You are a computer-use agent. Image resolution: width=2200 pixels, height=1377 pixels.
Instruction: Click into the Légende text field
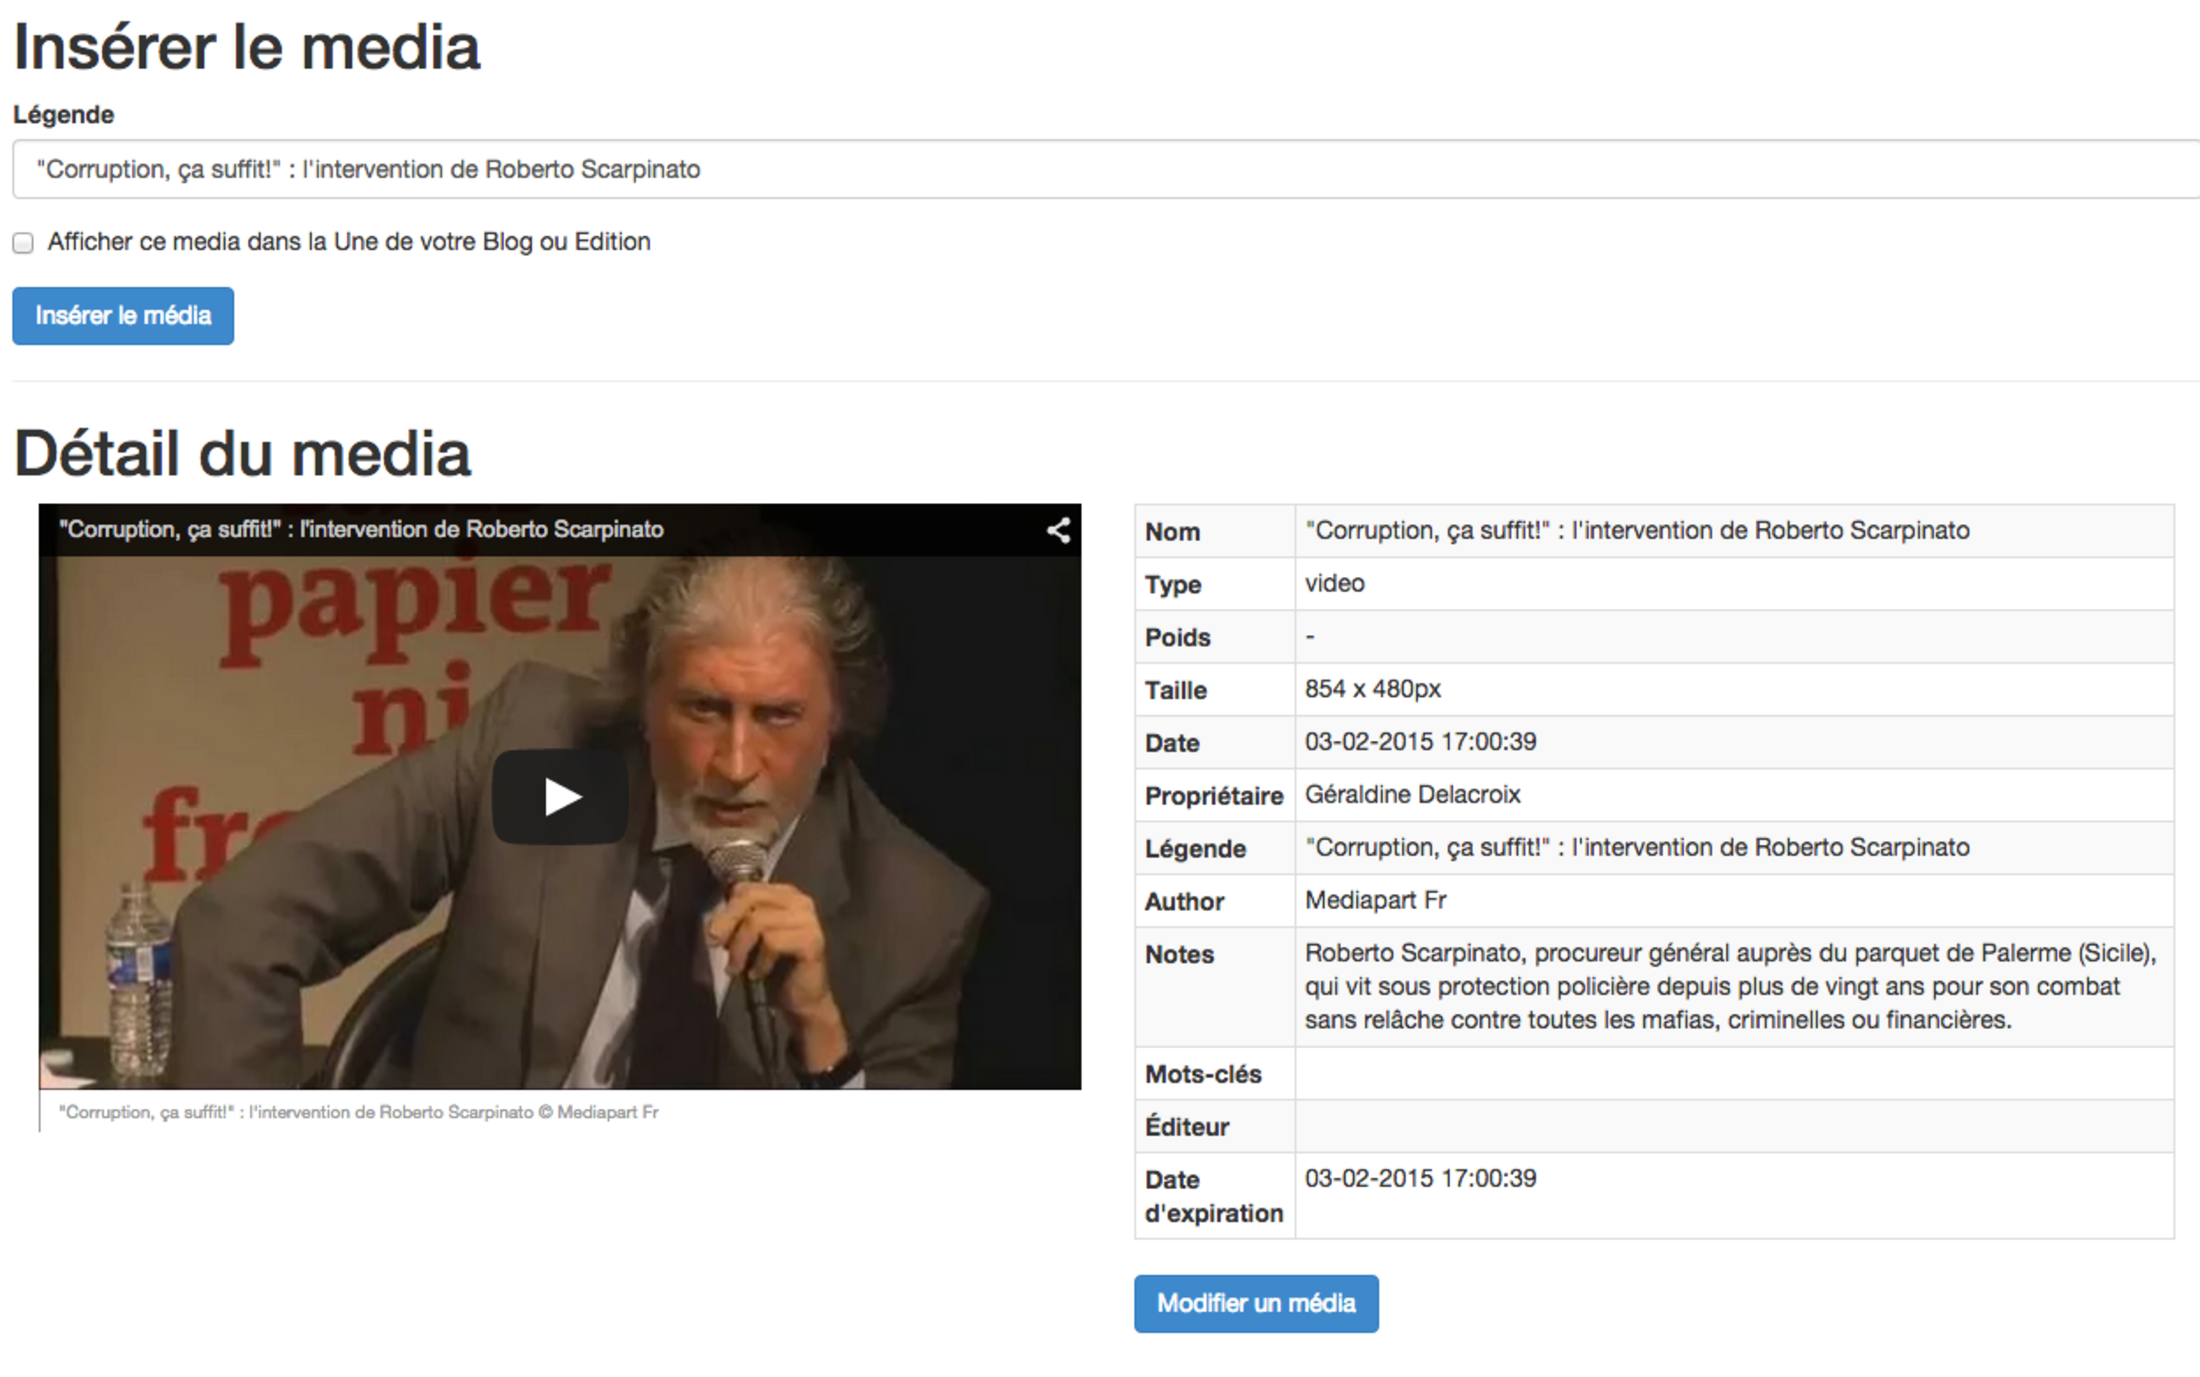tap(1100, 169)
